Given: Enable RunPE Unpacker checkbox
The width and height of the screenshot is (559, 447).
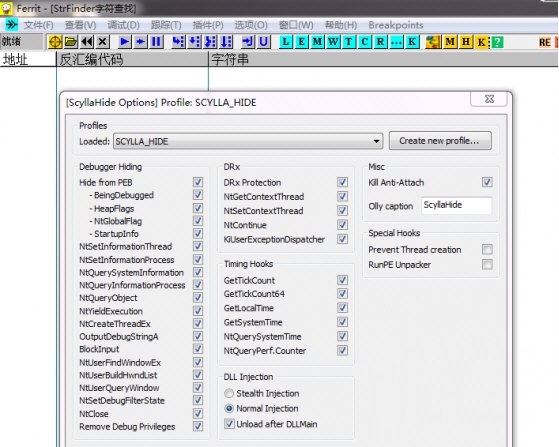Looking at the screenshot, I should click(487, 264).
